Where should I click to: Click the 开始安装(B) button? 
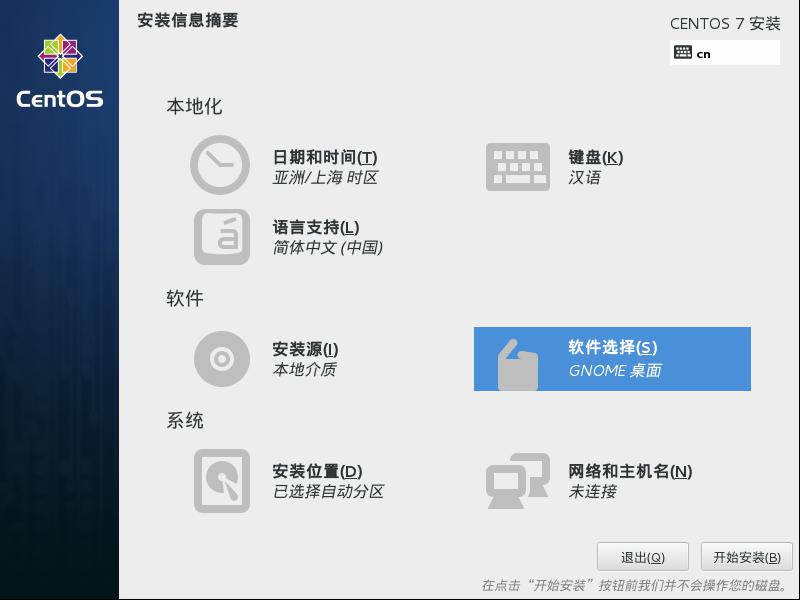pyautogui.click(x=747, y=557)
